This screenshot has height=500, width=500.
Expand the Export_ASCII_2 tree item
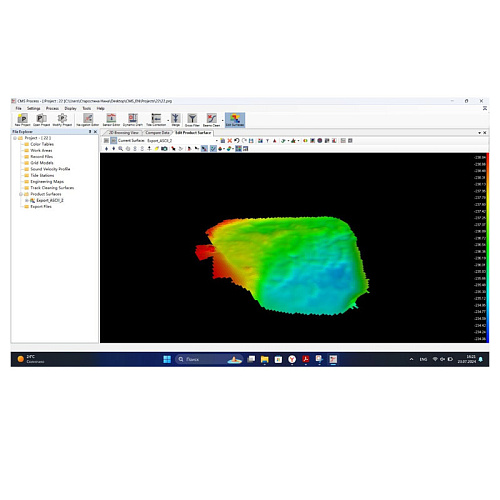coord(27,200)
